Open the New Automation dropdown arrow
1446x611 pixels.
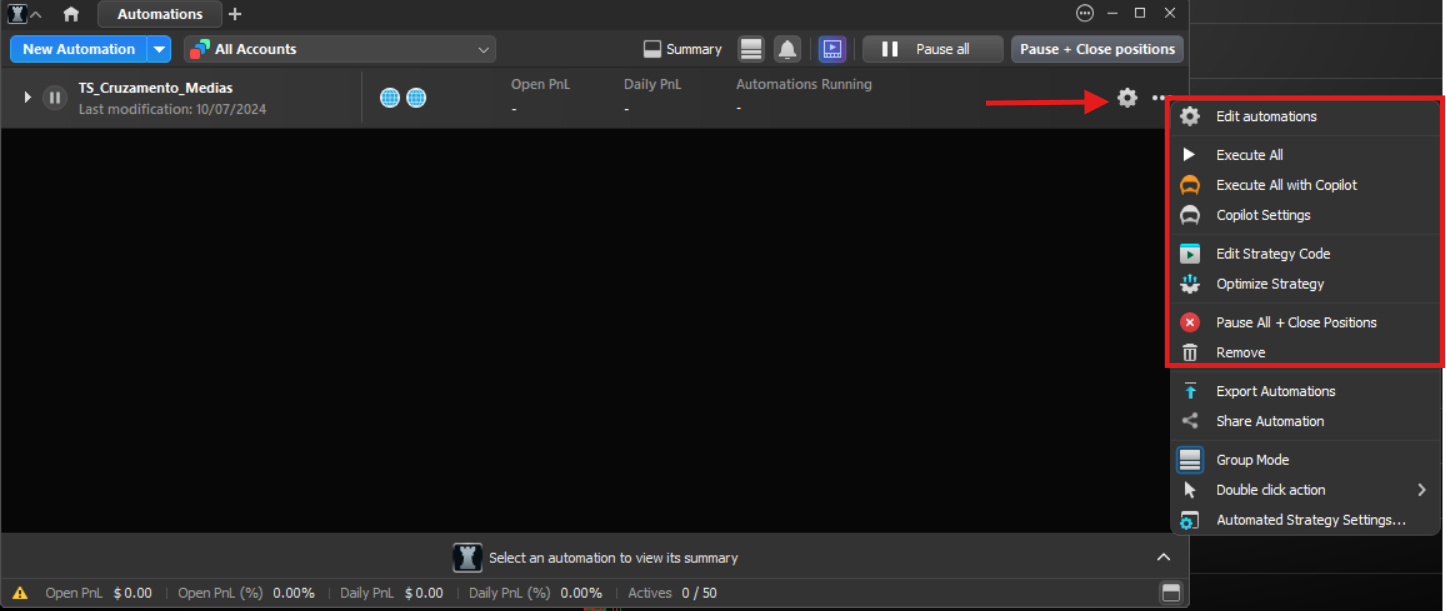click(159, 49)
